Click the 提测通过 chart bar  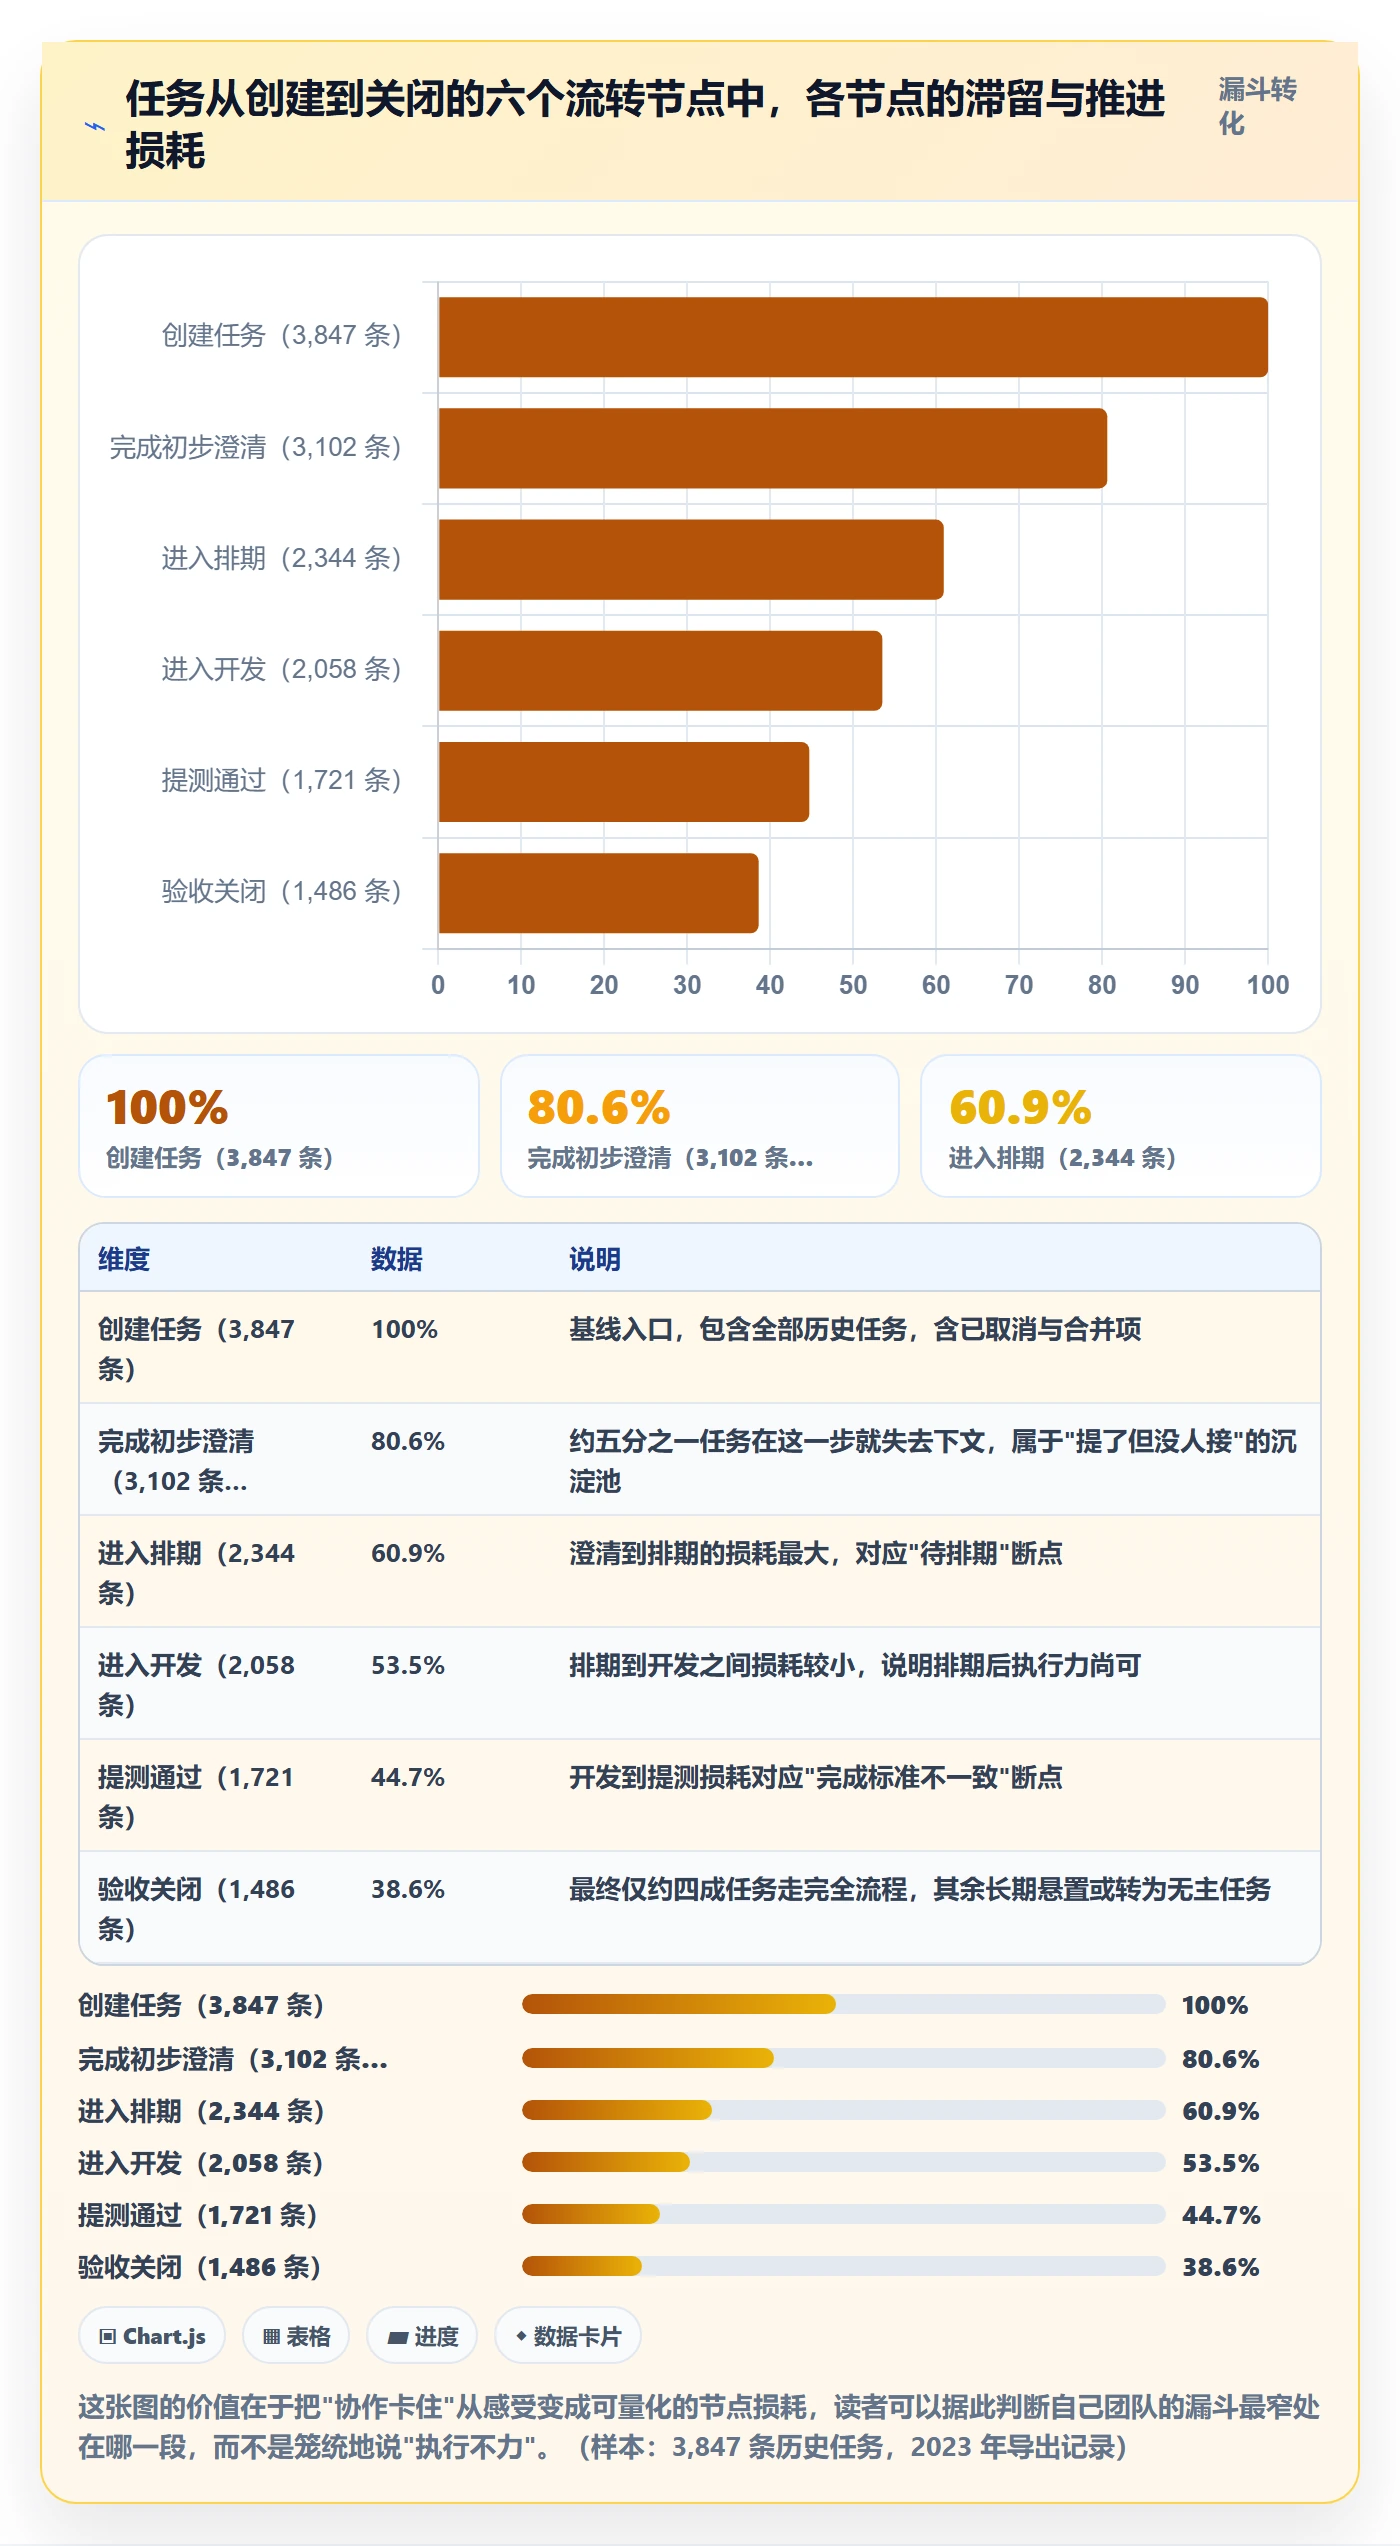click(624, 782)
